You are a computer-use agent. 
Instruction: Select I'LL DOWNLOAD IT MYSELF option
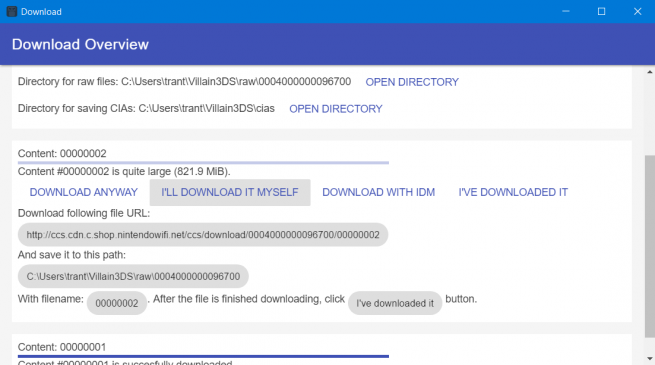pos(230,192)
